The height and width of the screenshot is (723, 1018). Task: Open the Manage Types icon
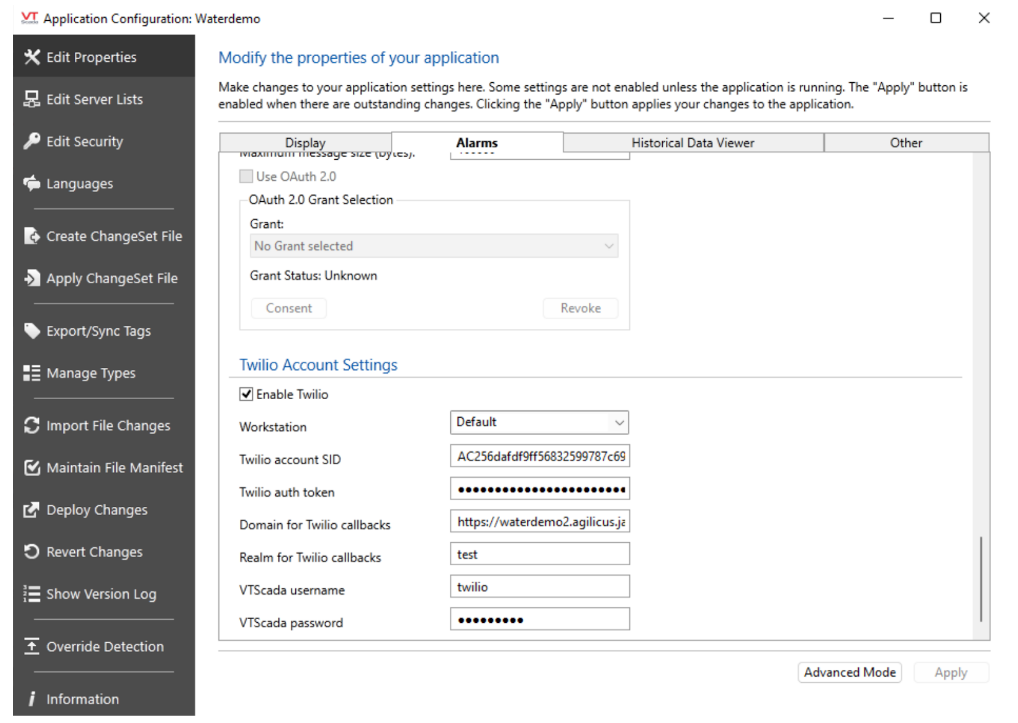point(31,373)
